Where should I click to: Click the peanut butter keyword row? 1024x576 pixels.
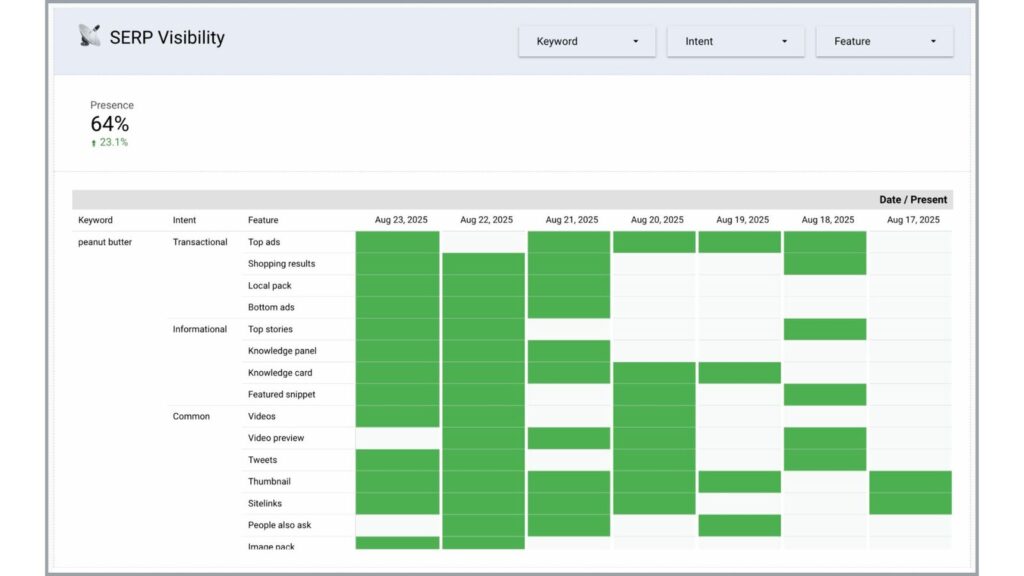[x=105, y=242]
